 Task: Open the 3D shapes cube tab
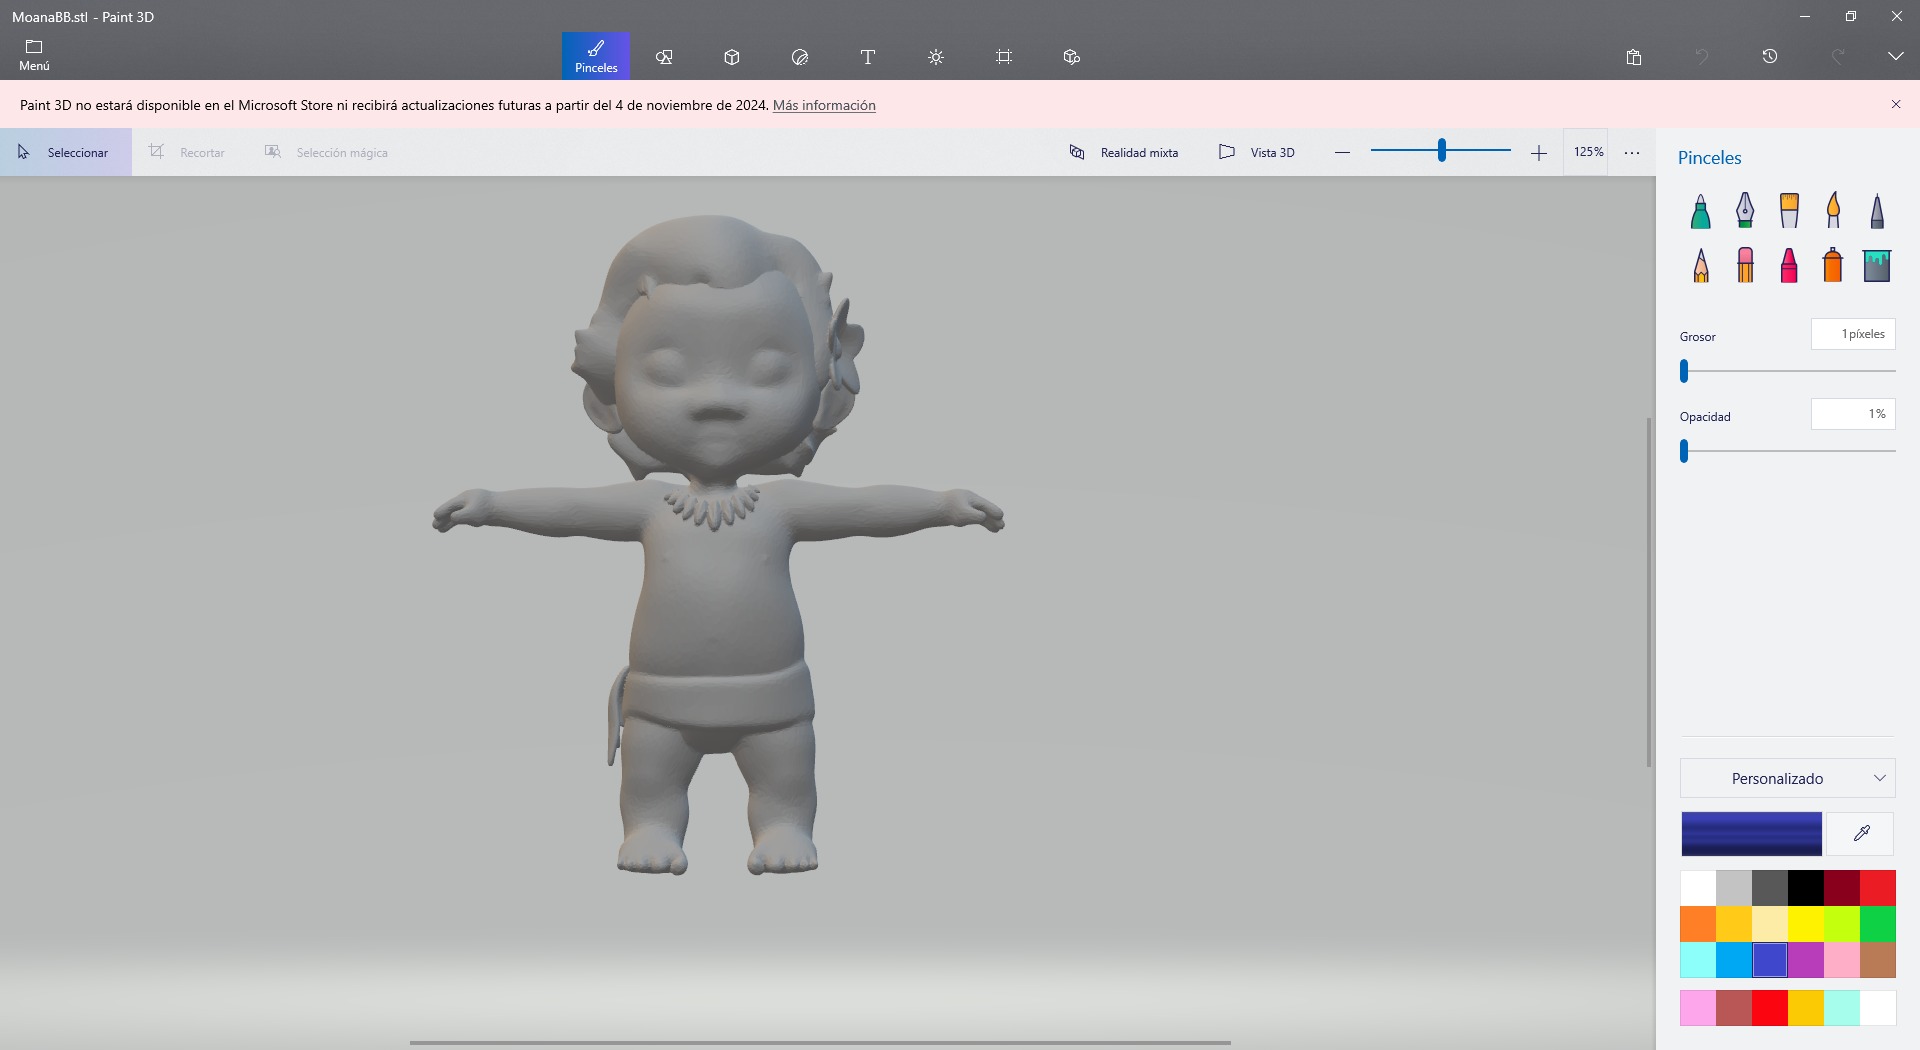click(732, 57)
